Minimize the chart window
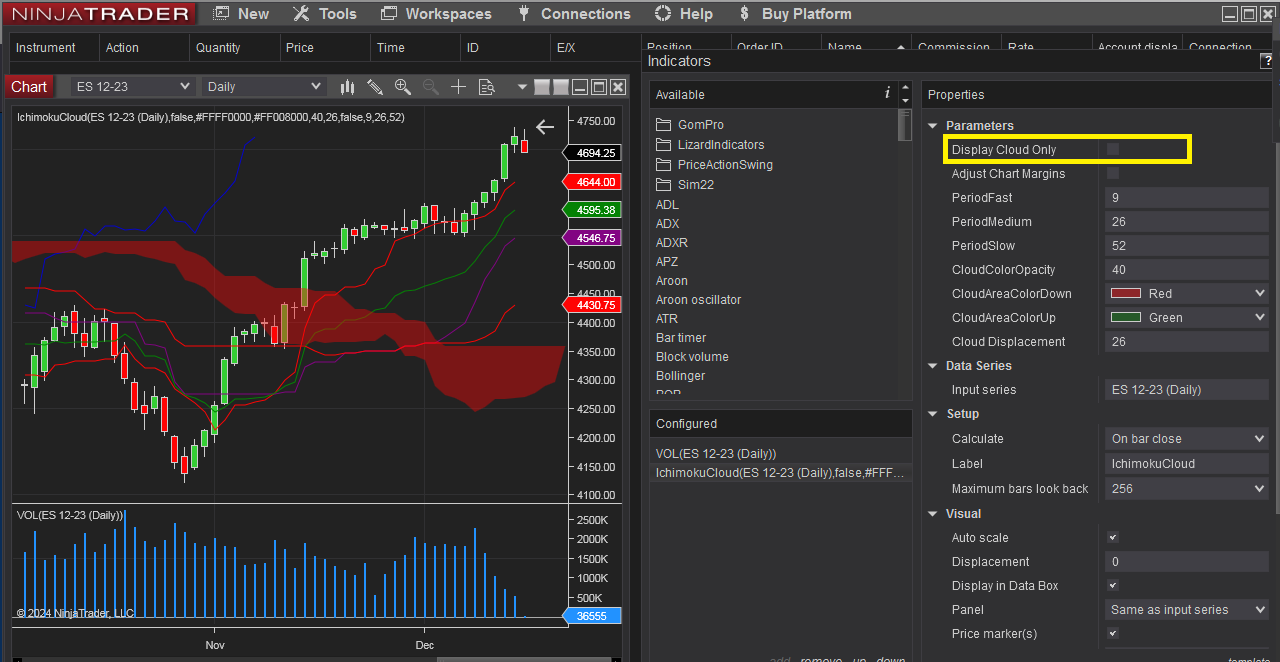 (x=580, y=87)
